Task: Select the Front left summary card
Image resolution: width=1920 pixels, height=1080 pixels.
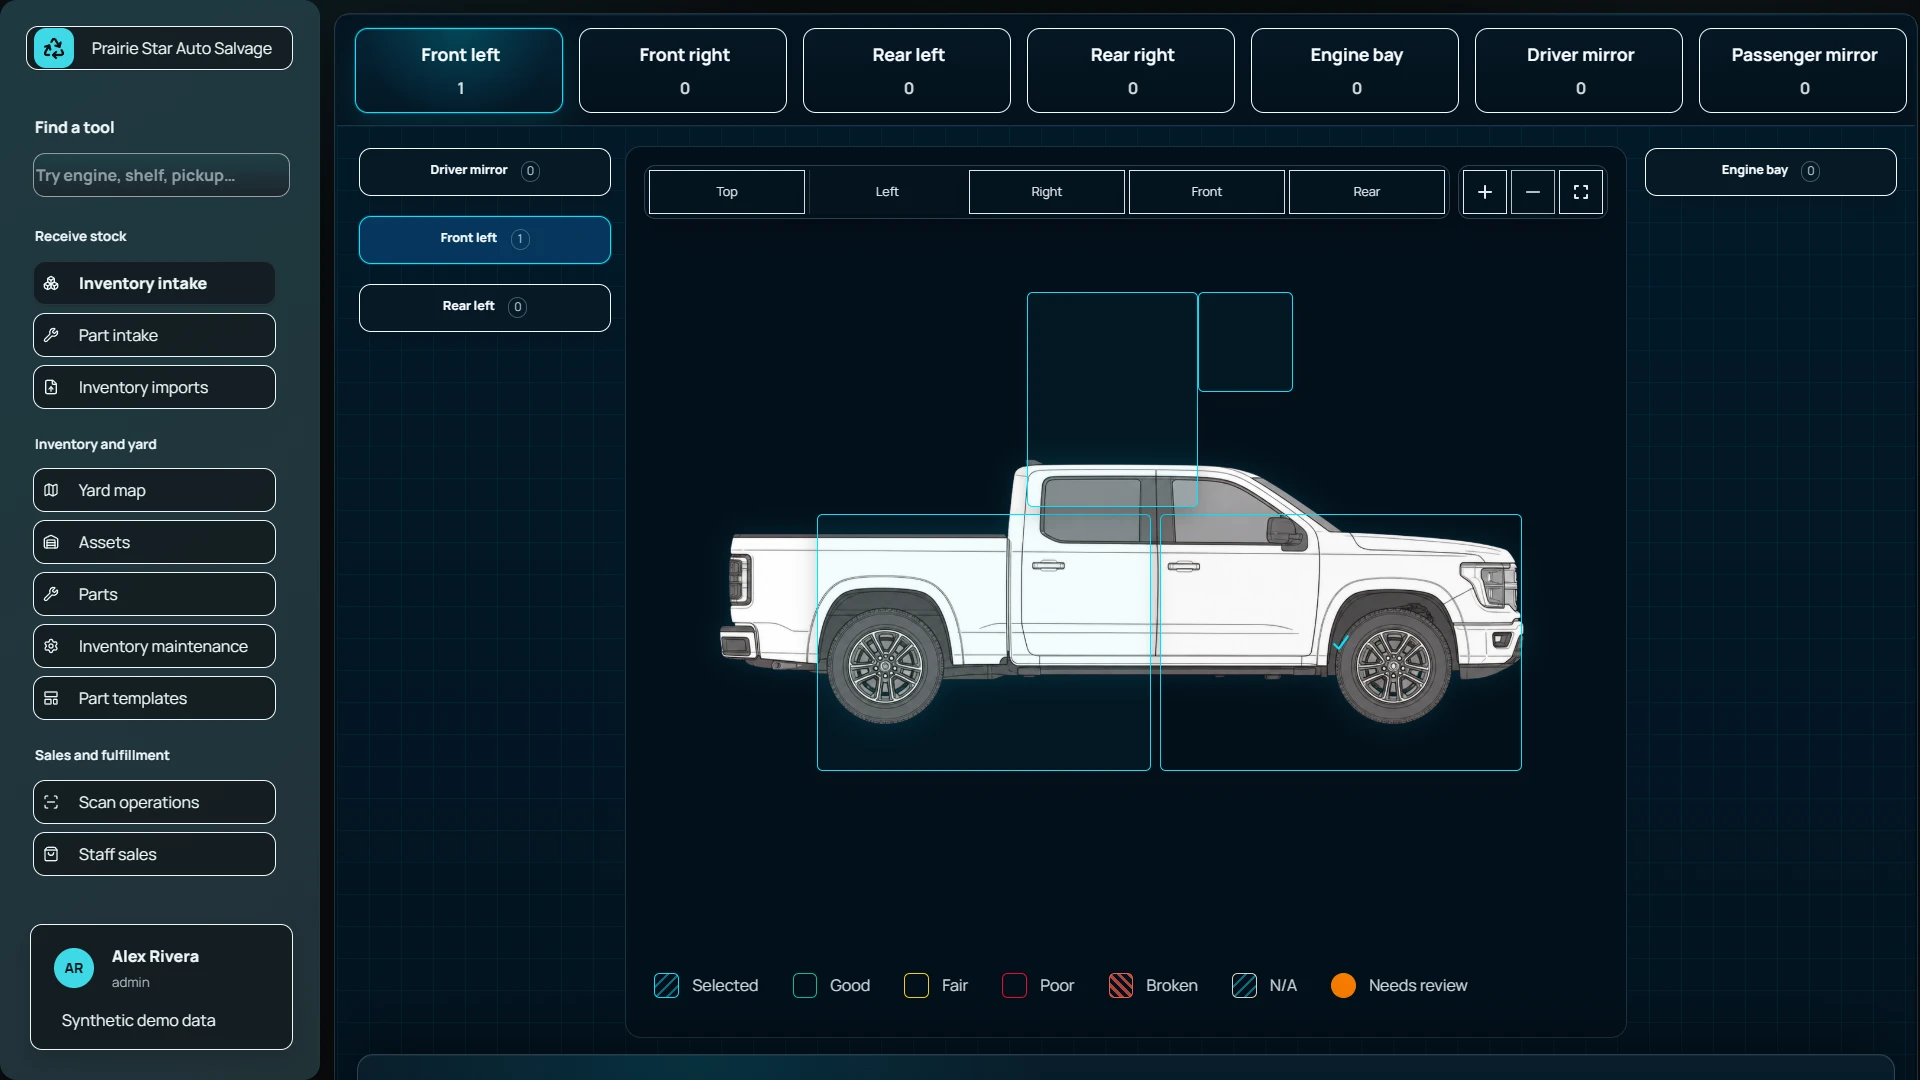Action: click(x=459, y=70)
